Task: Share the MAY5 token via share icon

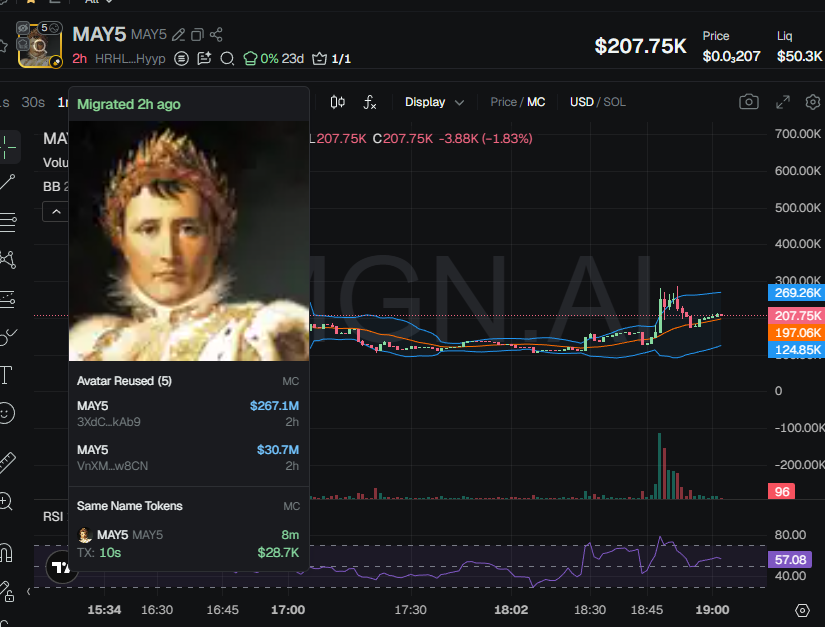Action: (x=216, y=35)
